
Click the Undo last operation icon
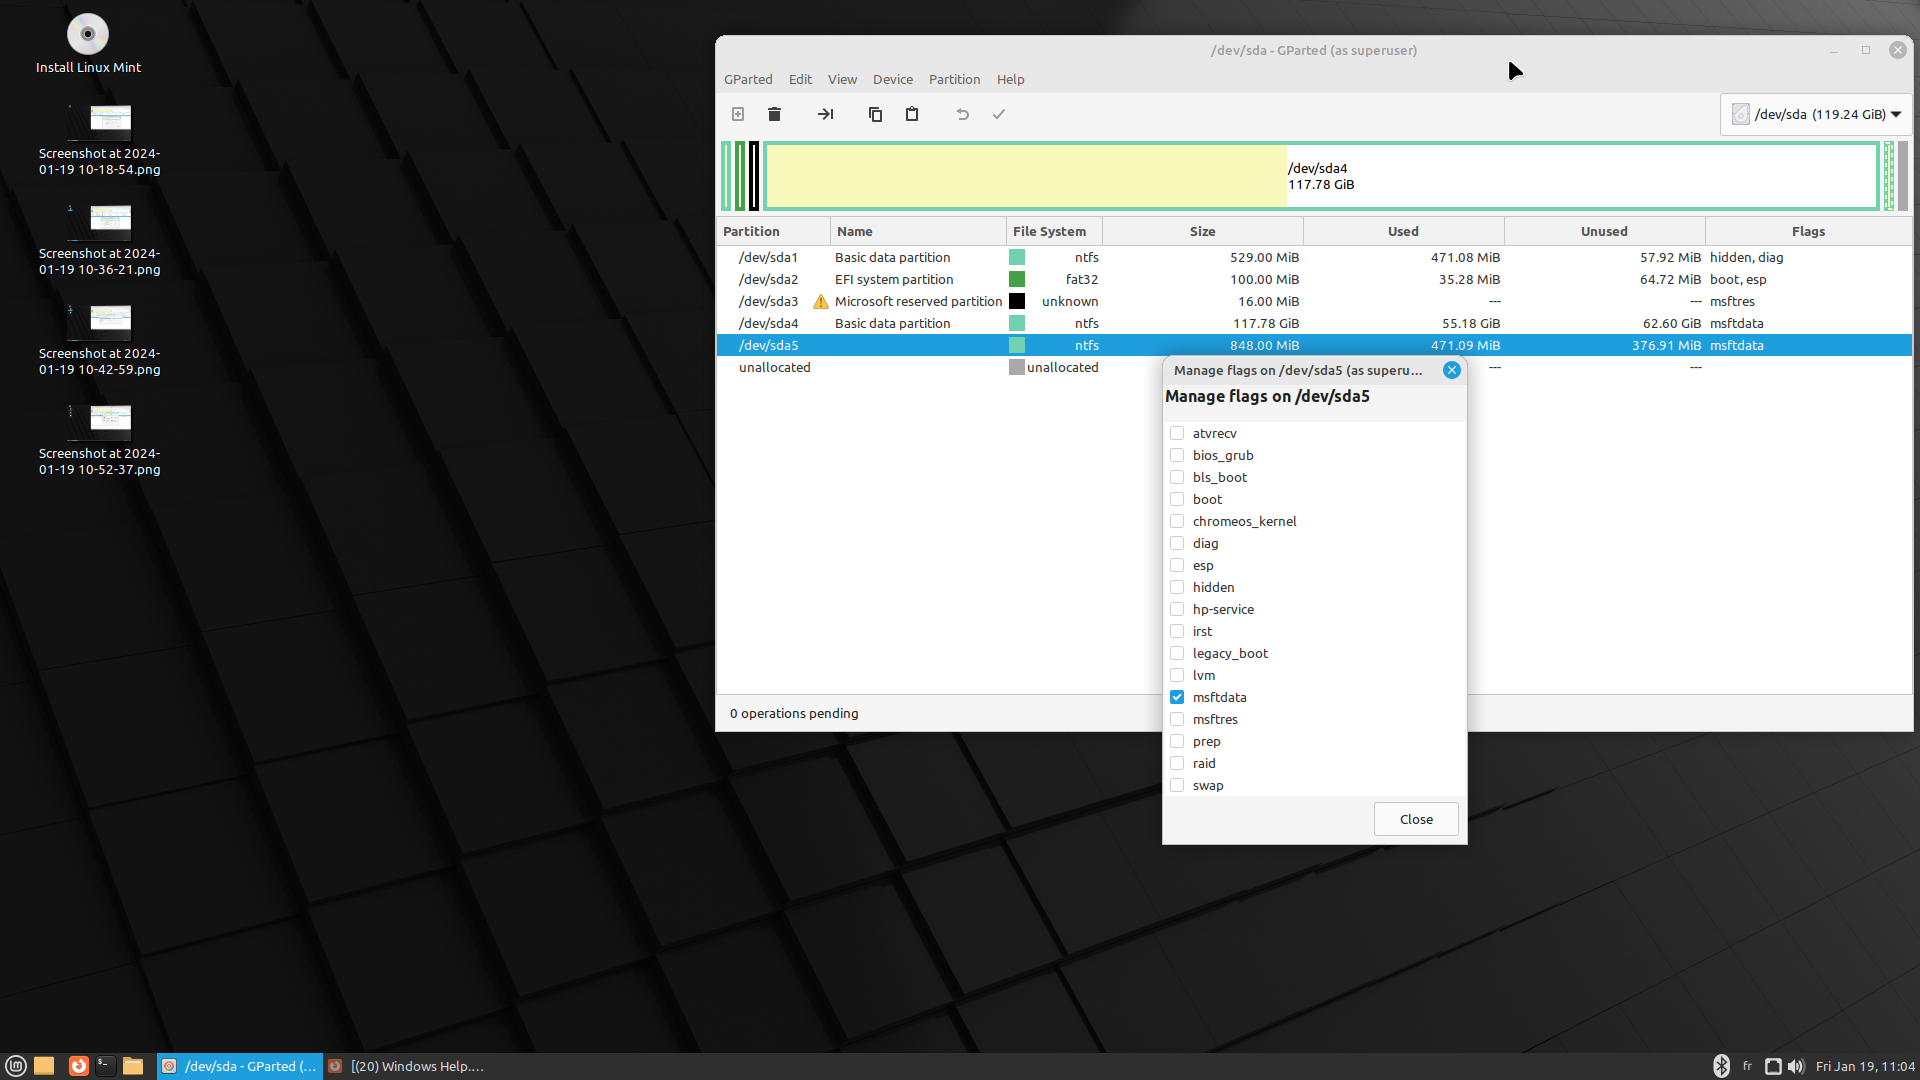962,114
